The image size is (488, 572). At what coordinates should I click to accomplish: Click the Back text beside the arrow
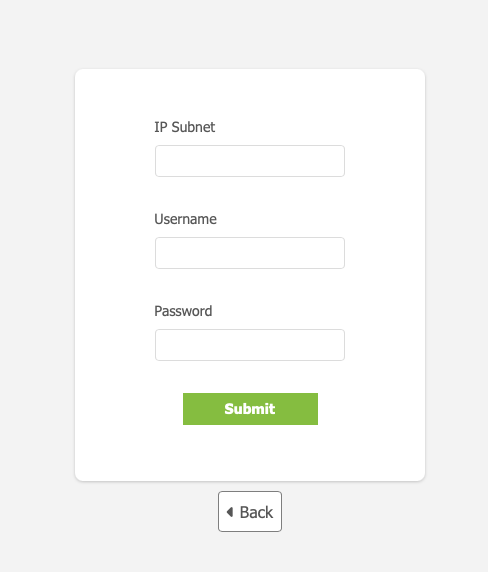[256, 512]
